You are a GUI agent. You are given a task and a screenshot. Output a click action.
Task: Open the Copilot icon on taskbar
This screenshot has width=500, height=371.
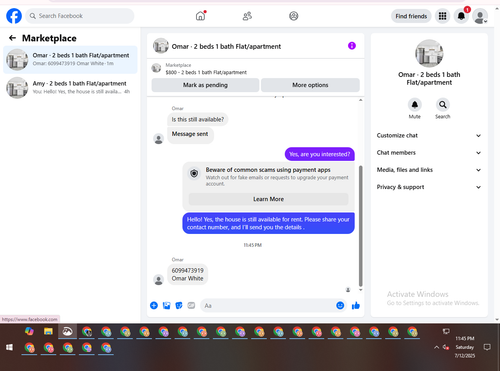pos(29,332)
